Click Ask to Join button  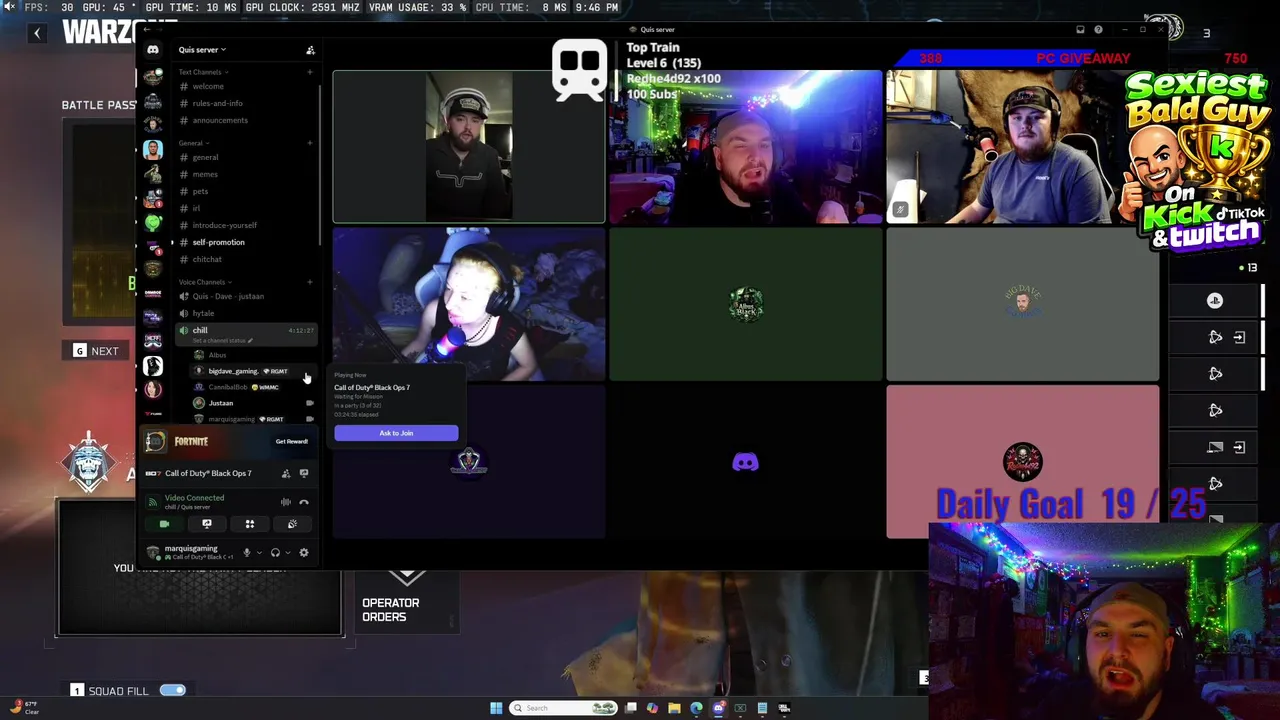click(396, 433)
